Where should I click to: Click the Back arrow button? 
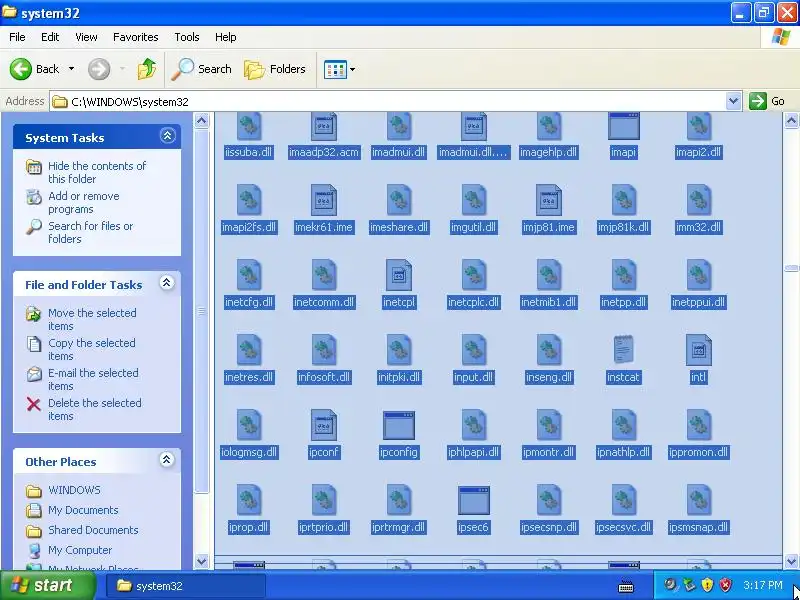(x=20, y=69)
